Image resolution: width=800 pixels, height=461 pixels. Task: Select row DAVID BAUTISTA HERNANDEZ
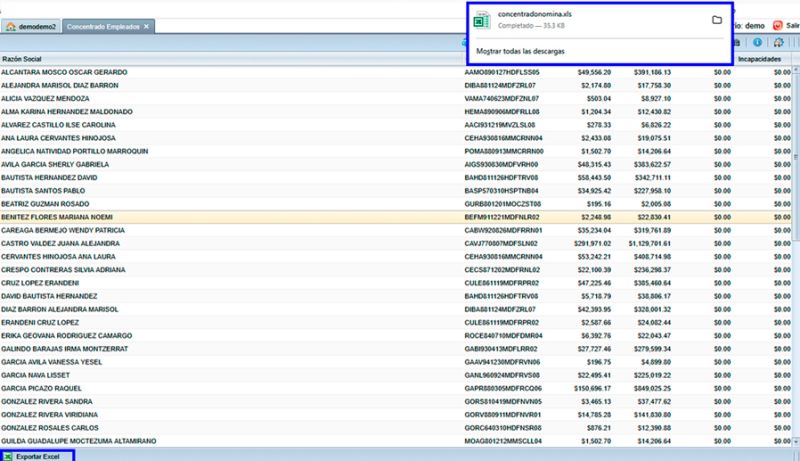pos(396,296)
